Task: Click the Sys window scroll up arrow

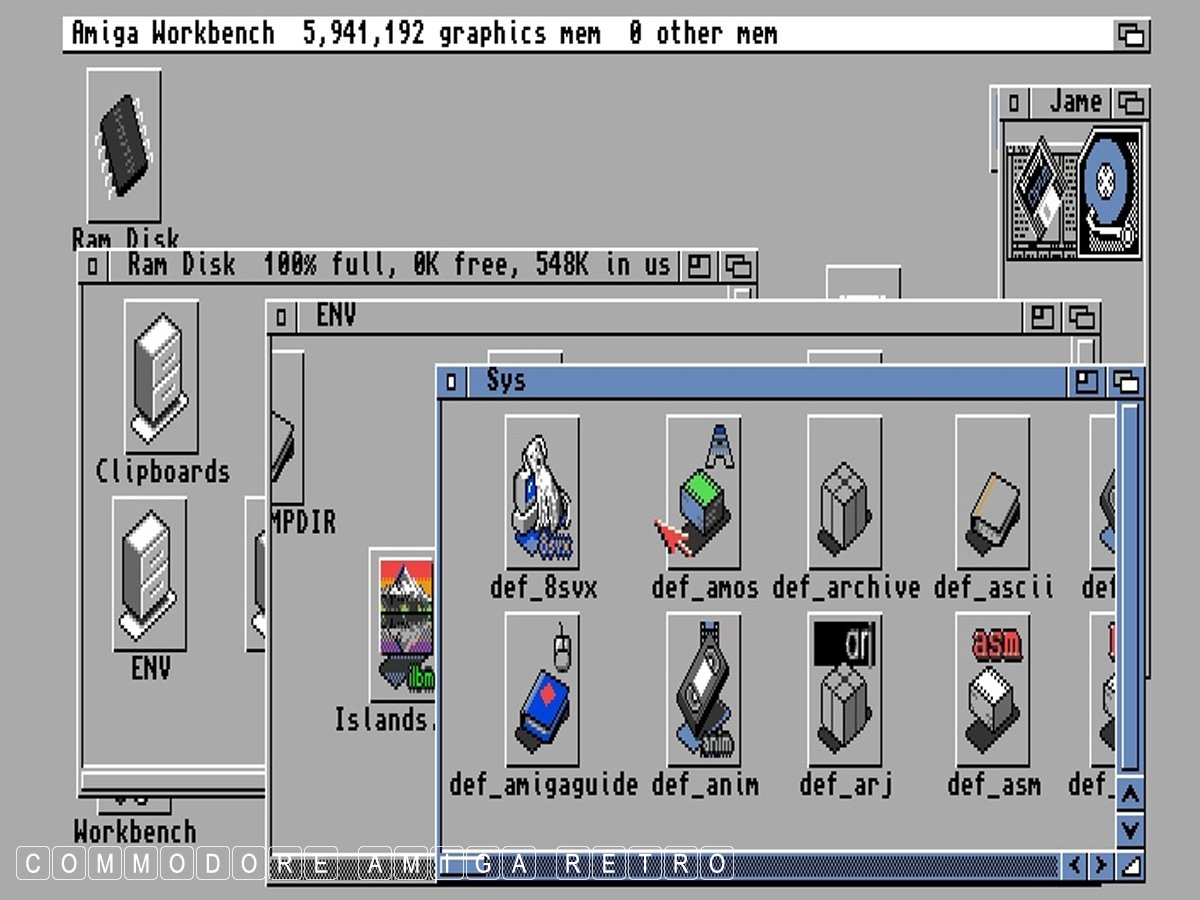Action: click(x=1129, y=795)
